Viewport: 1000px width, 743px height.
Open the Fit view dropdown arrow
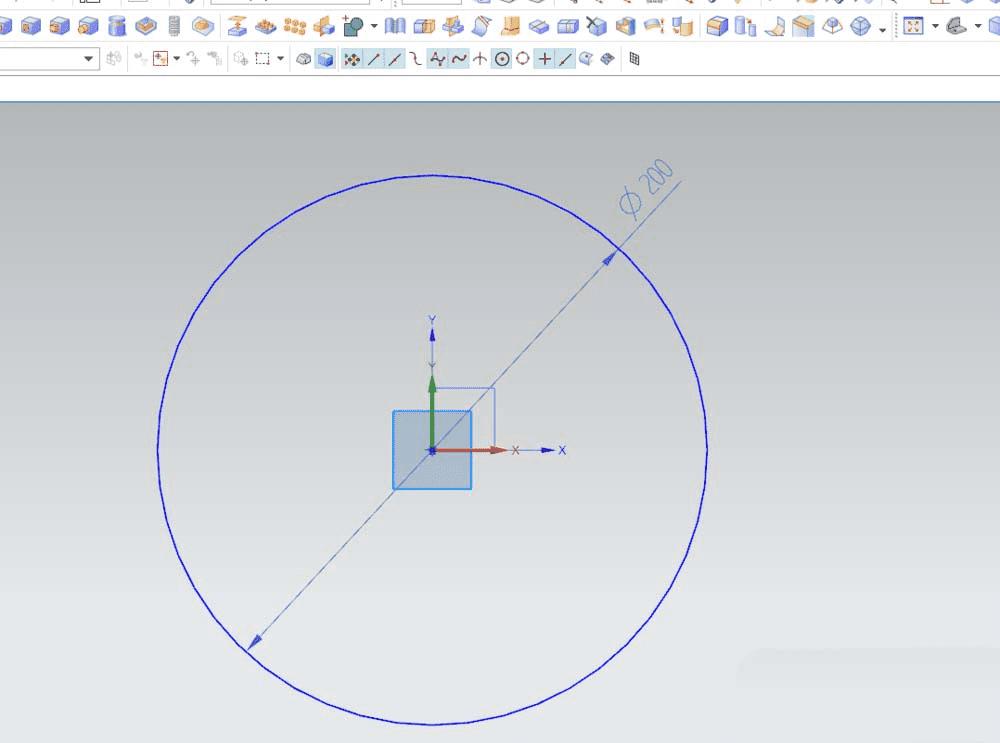[935, 26]
